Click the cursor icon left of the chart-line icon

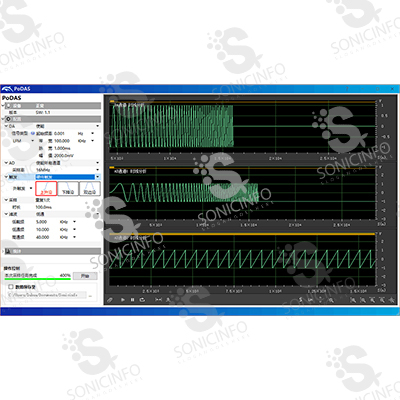point(301,300)
